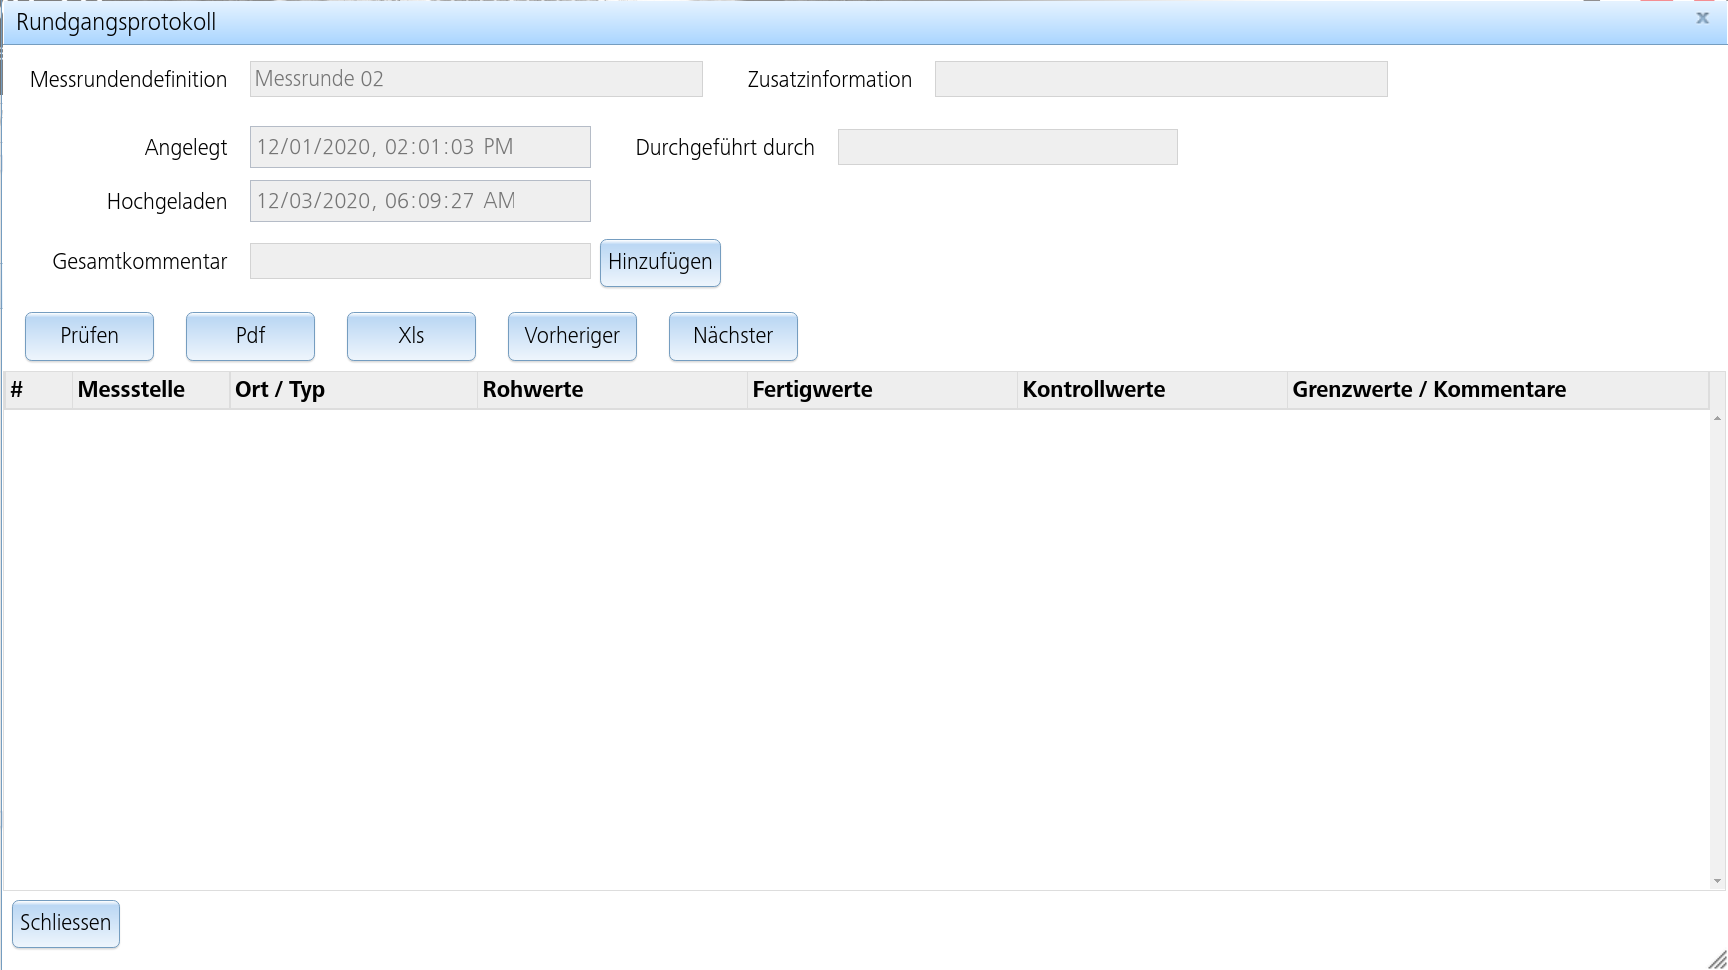Screen dimensions: 1728x970
Task: Select the Gesamtkommentar text field
Action: pos(420,261)
